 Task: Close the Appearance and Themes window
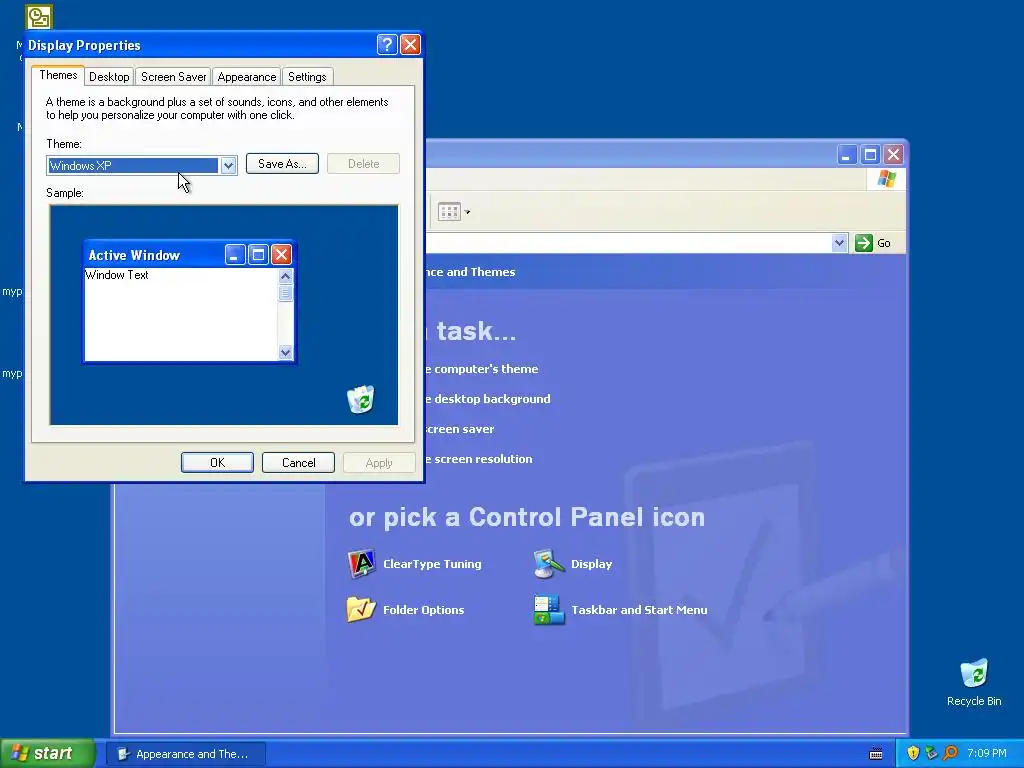coord(893,155)
